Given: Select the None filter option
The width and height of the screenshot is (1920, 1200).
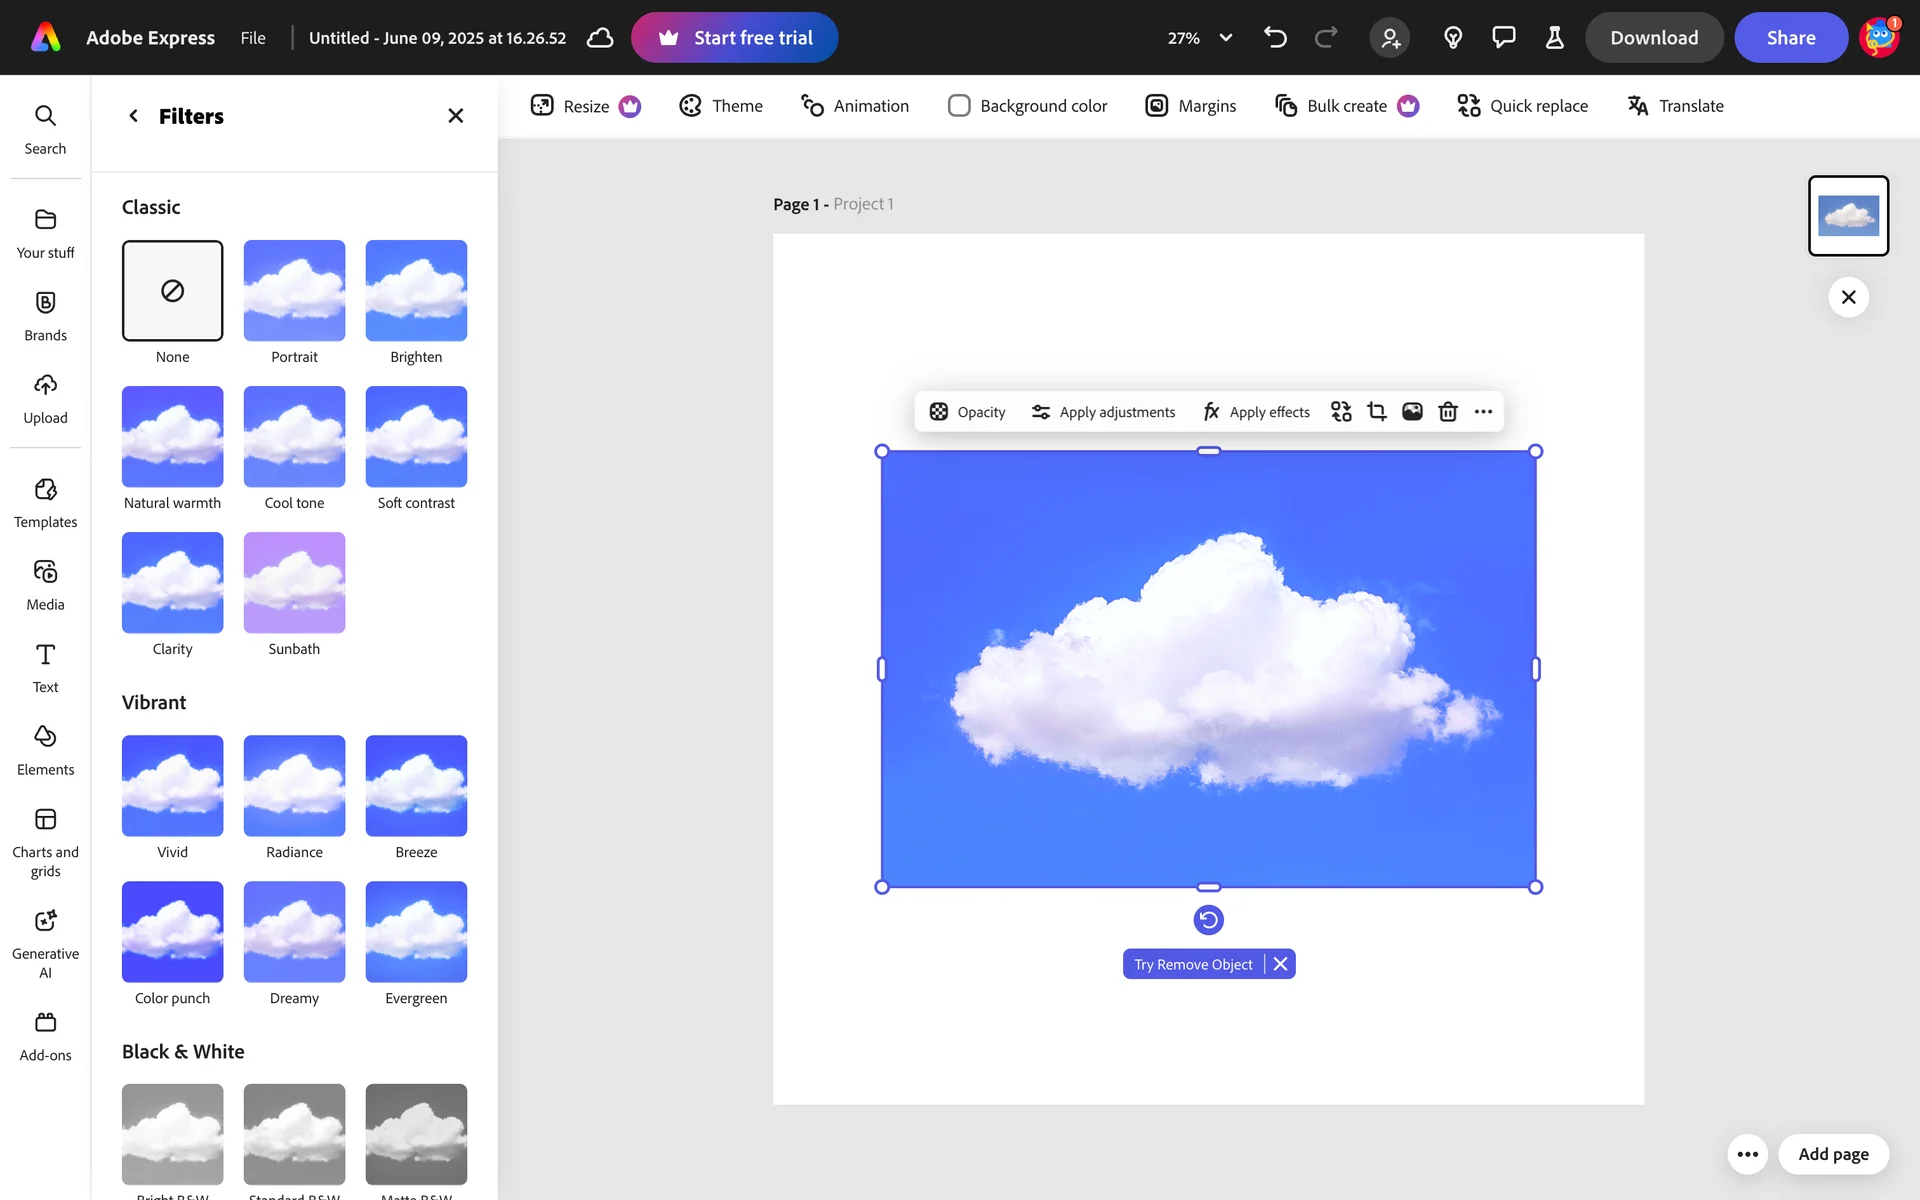Looking at the screenshot, I should tap(172, 291).
